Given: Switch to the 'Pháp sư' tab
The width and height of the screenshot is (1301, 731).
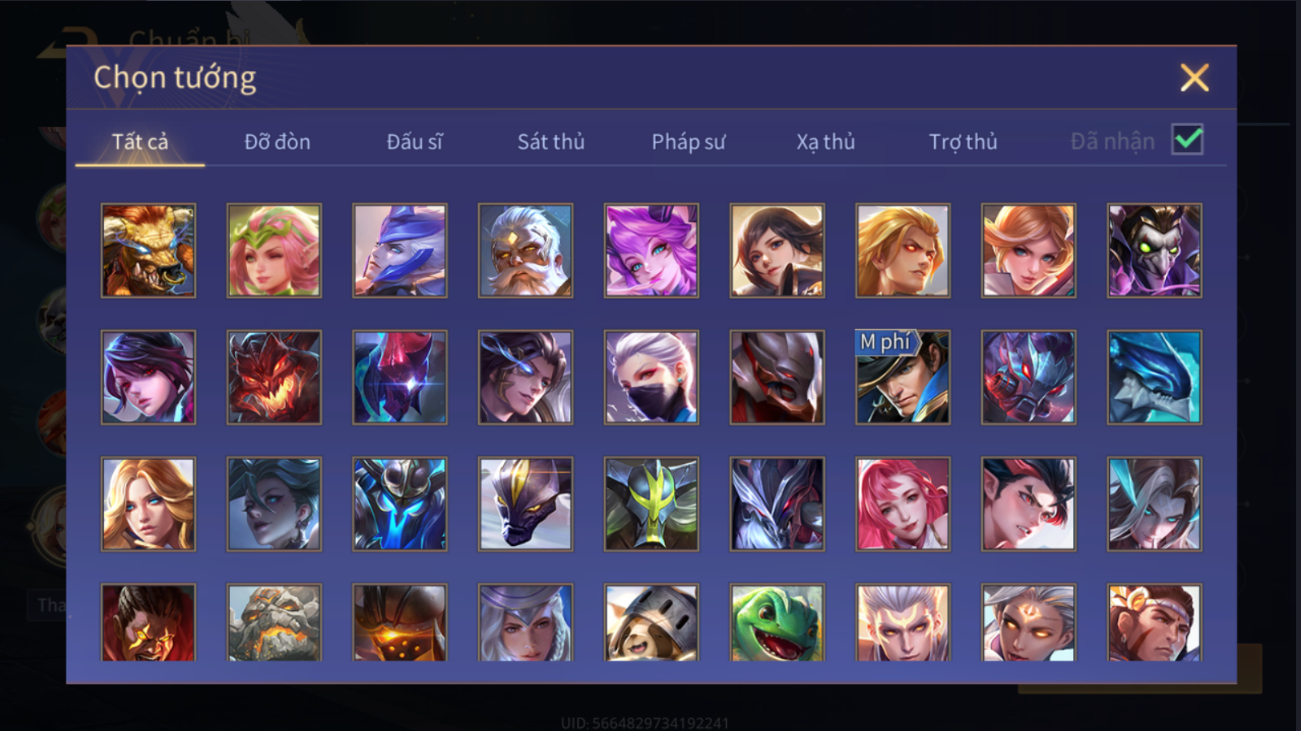Looking at the screenshot, I should pos(688,142).
